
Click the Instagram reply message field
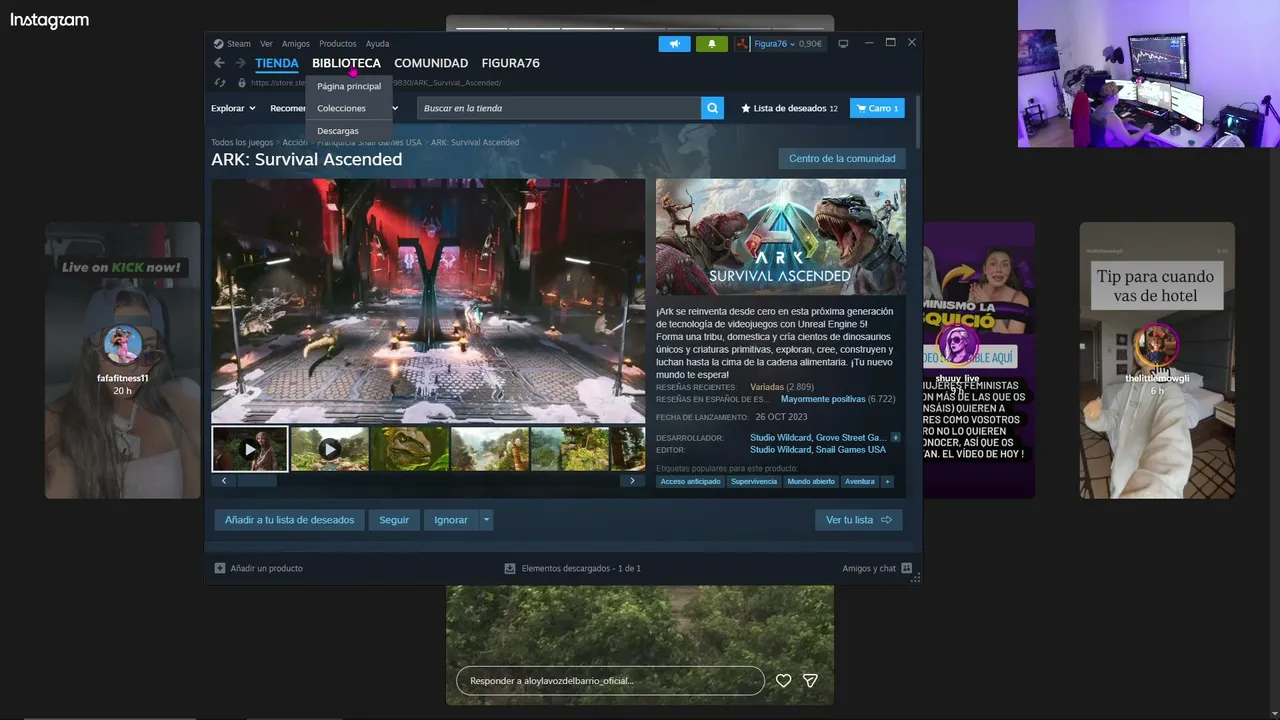click(610, 681)
